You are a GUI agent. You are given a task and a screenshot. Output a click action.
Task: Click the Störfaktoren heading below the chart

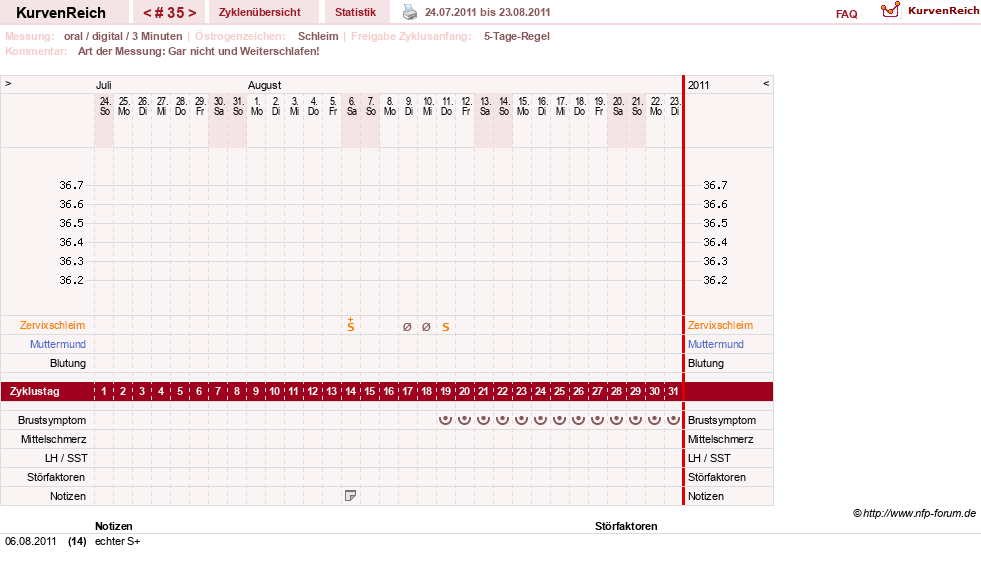(x=626, y=526)
